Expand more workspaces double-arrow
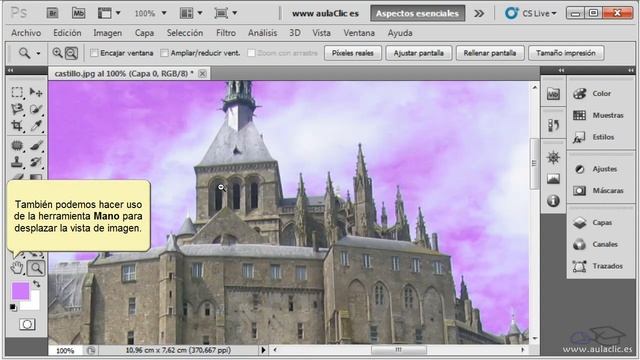 tap(479, 13)
